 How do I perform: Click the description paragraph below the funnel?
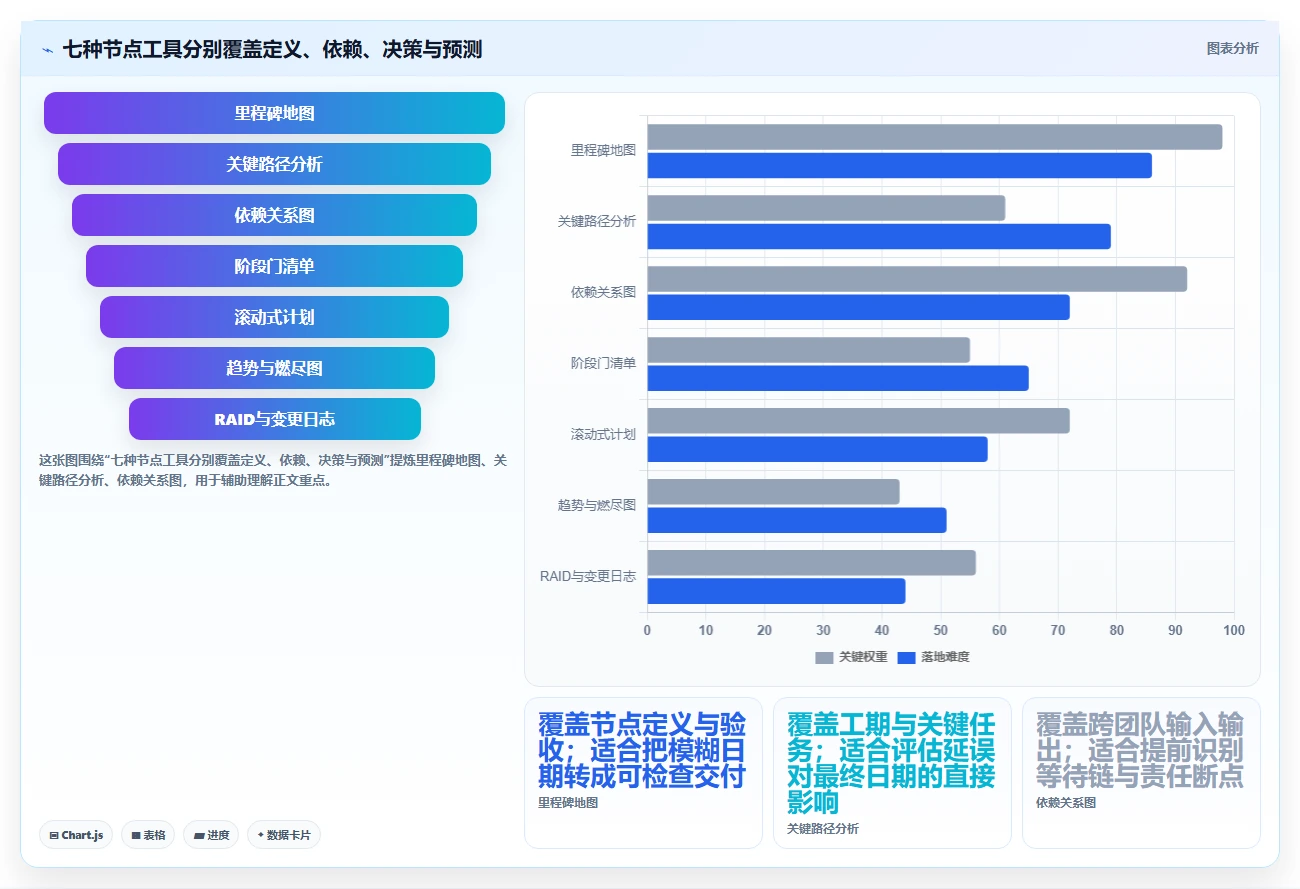click(273, 470)
